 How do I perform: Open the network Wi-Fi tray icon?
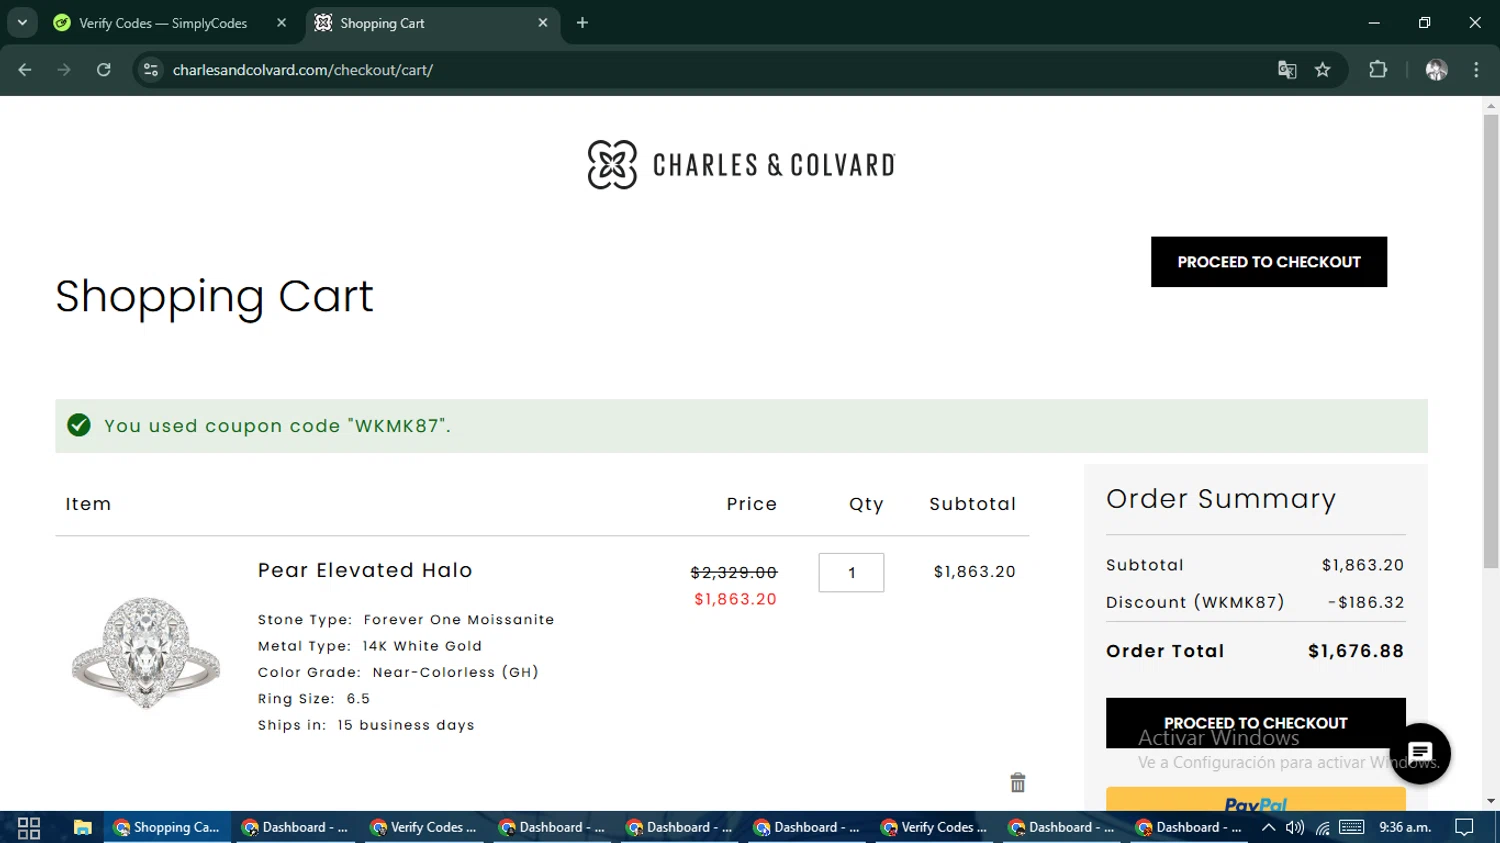(x=1323, y=827)
